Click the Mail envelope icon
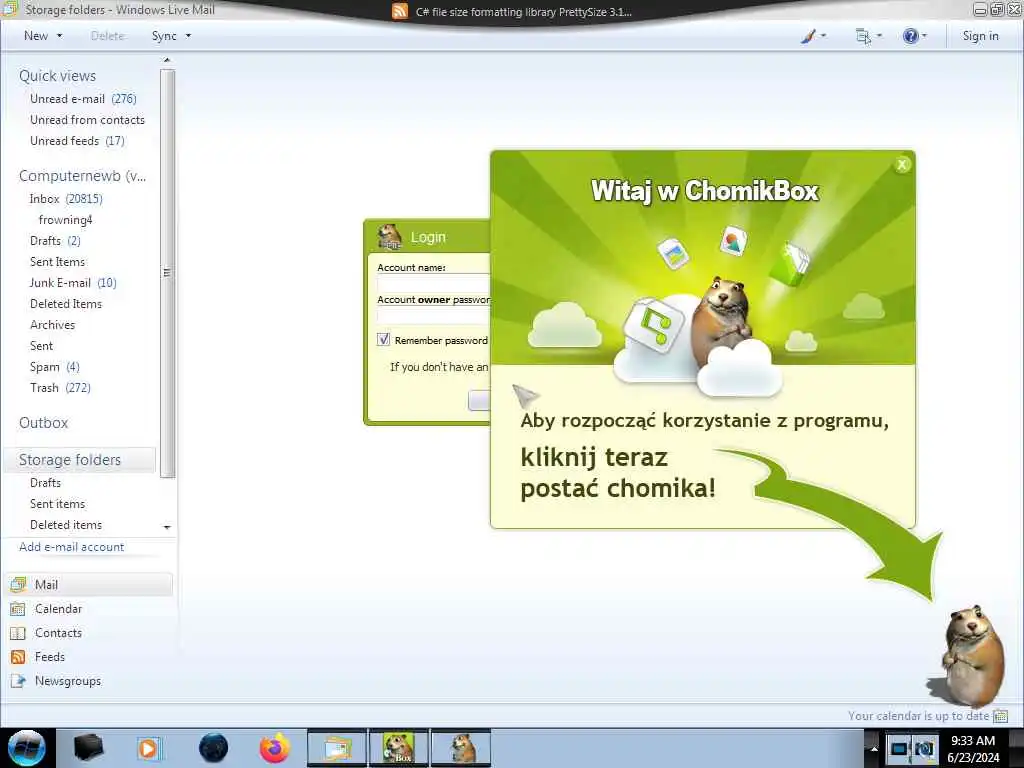The image size is (1024, 768). pos(18,584)
